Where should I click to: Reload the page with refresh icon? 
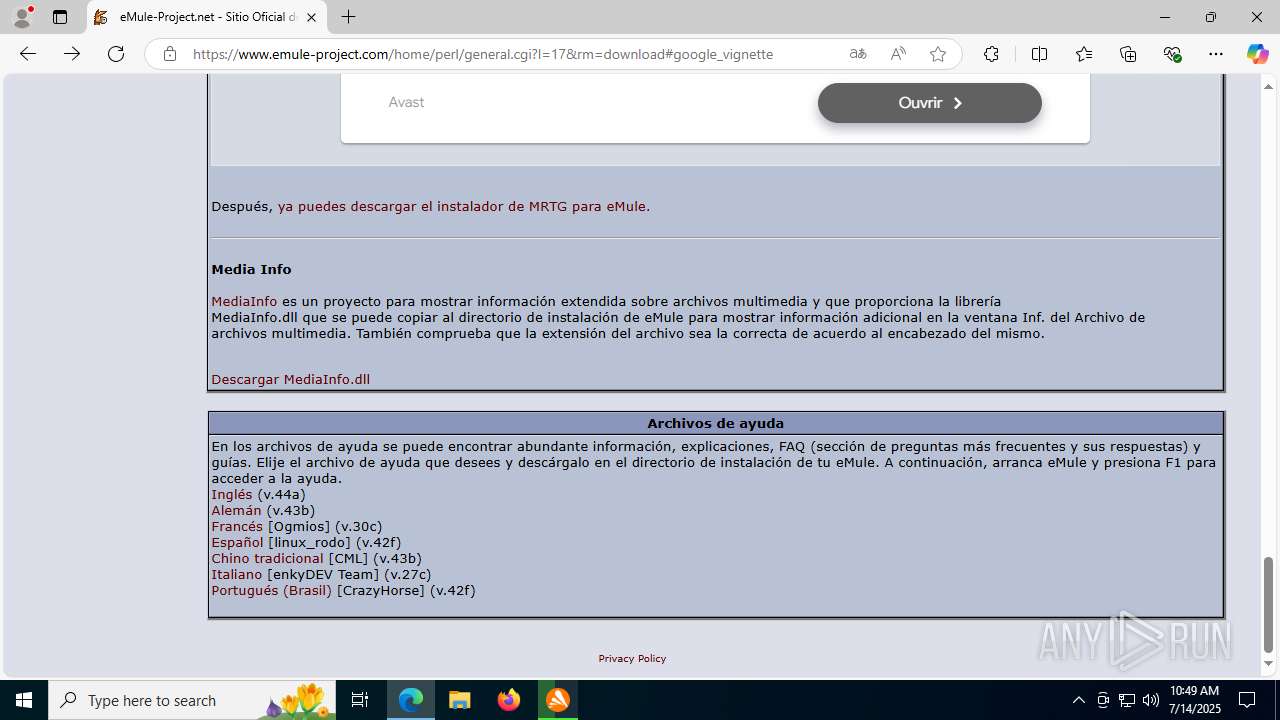116,54
